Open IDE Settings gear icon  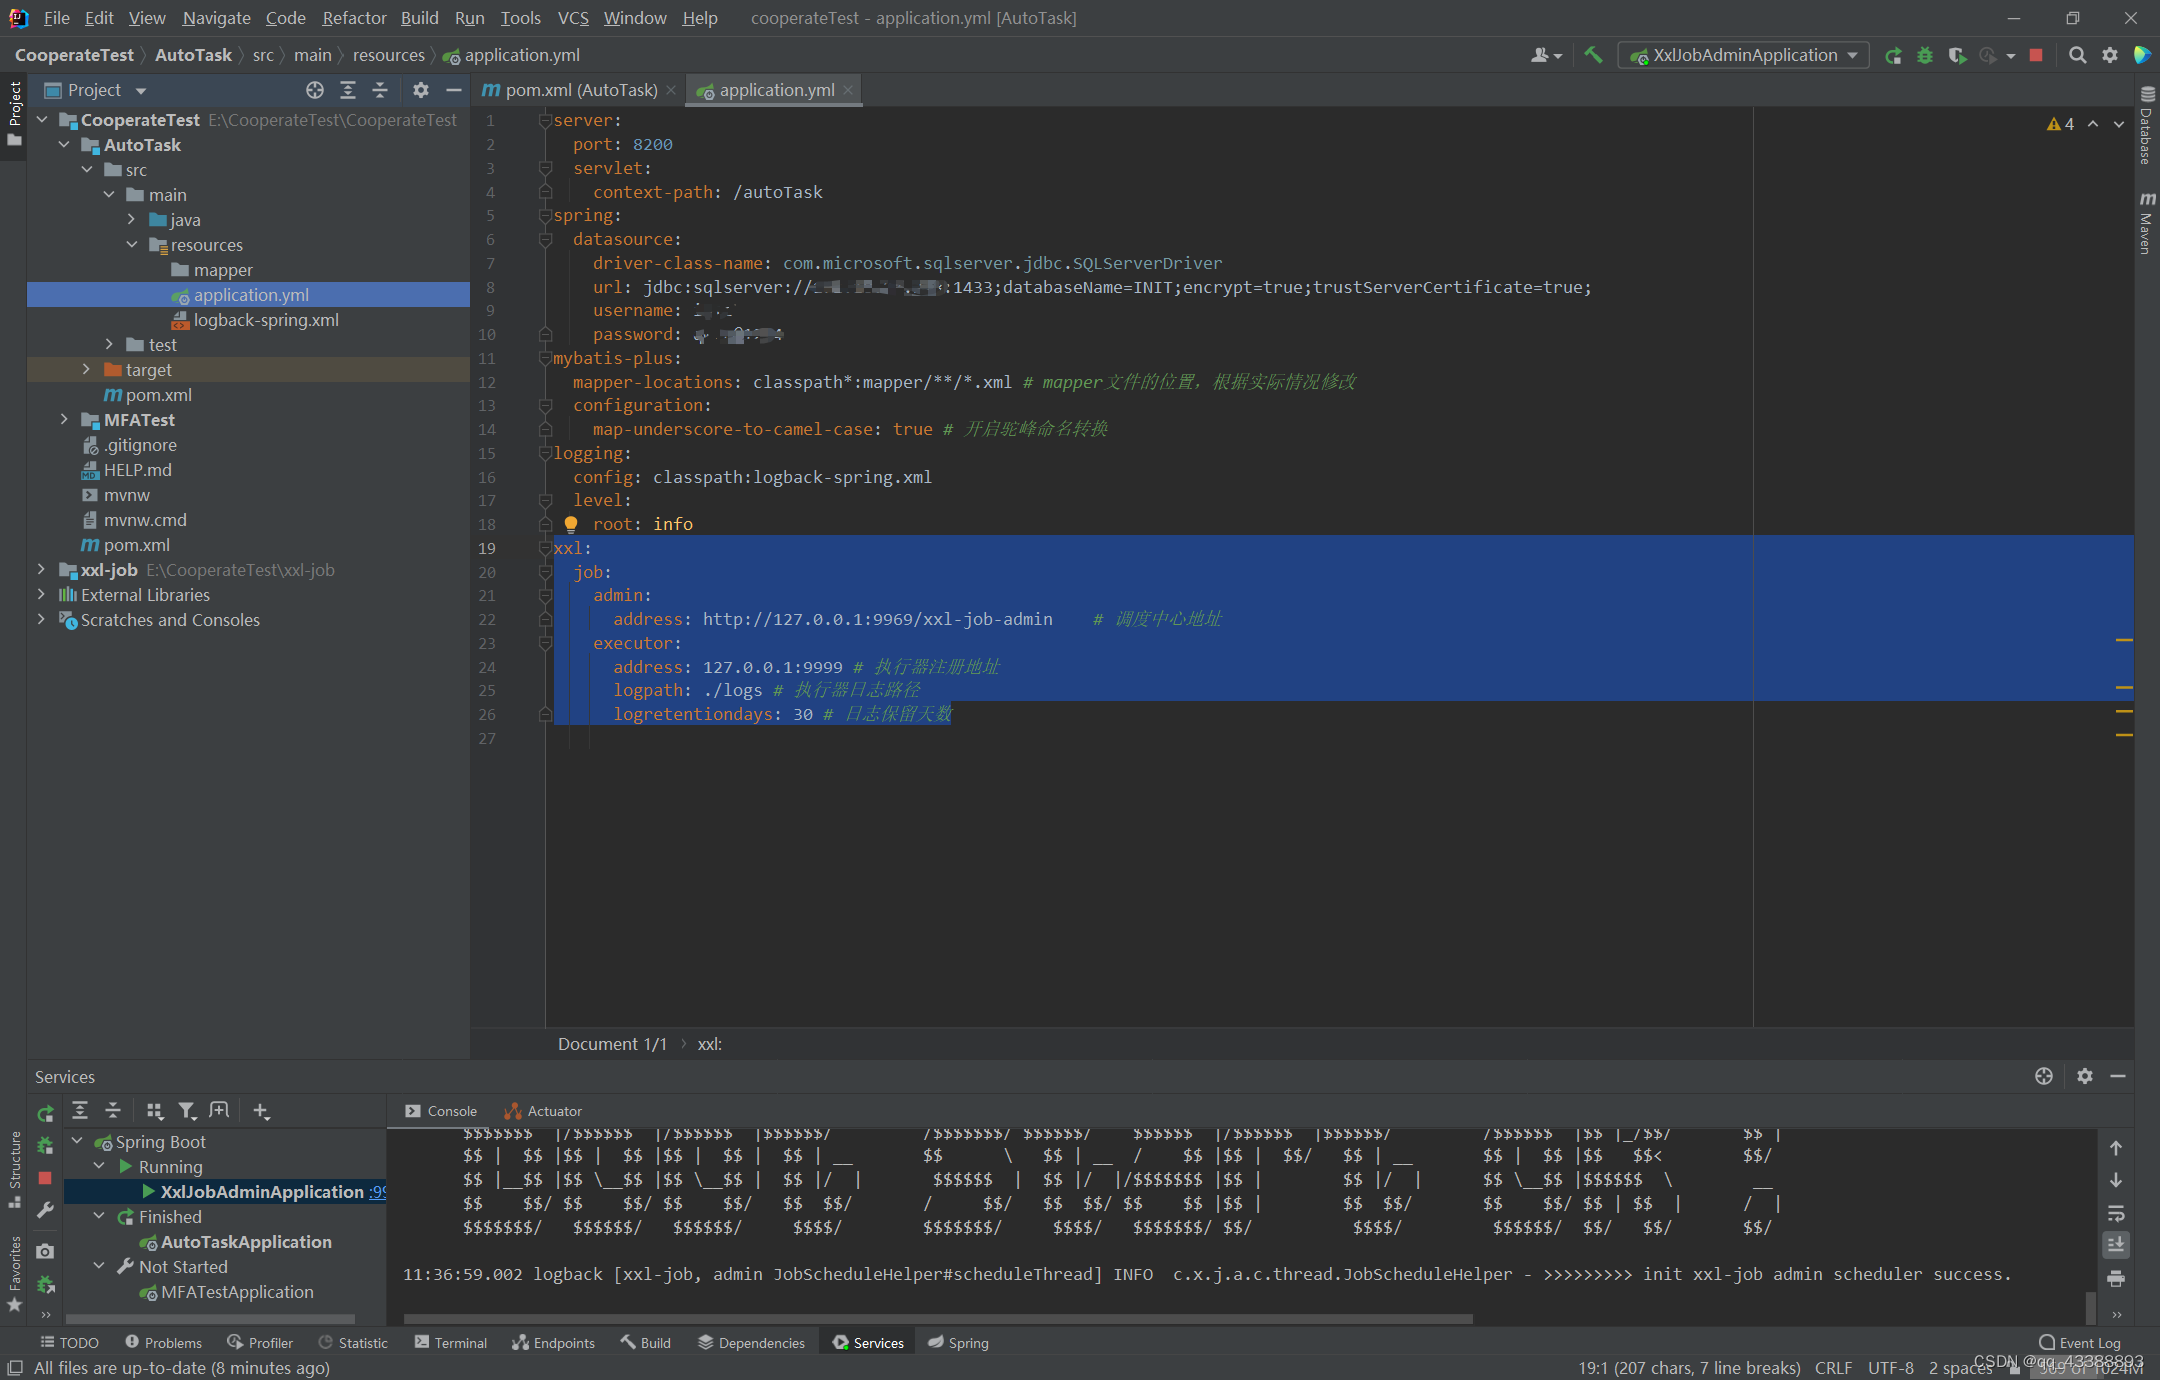coord(2110,55)
